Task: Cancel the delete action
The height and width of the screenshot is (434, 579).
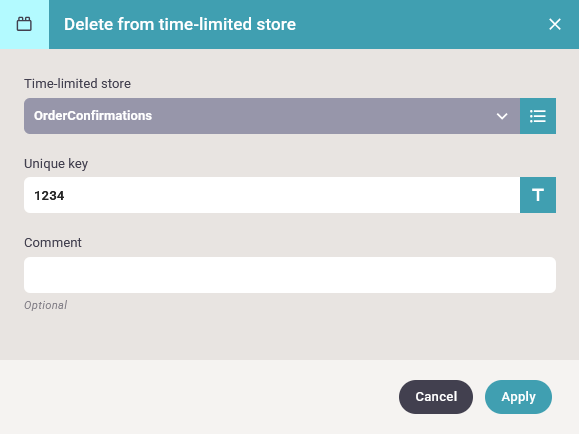Action: pyautogui.click(x=436, y=397)
